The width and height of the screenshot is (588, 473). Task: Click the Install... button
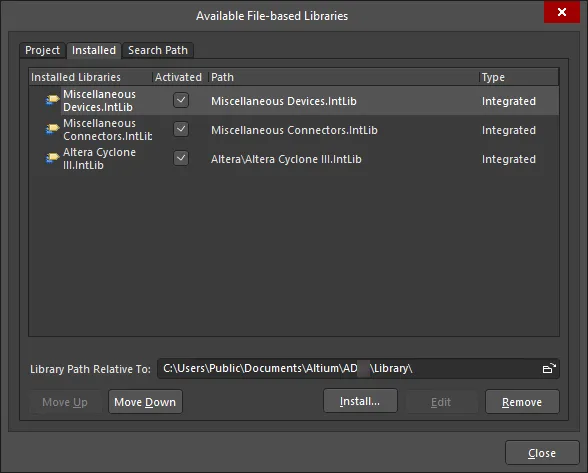point(360,401)
